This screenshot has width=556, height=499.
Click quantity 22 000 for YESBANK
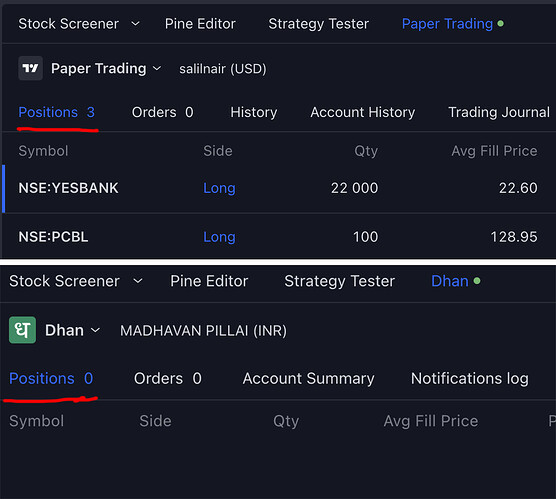(355, 188)
